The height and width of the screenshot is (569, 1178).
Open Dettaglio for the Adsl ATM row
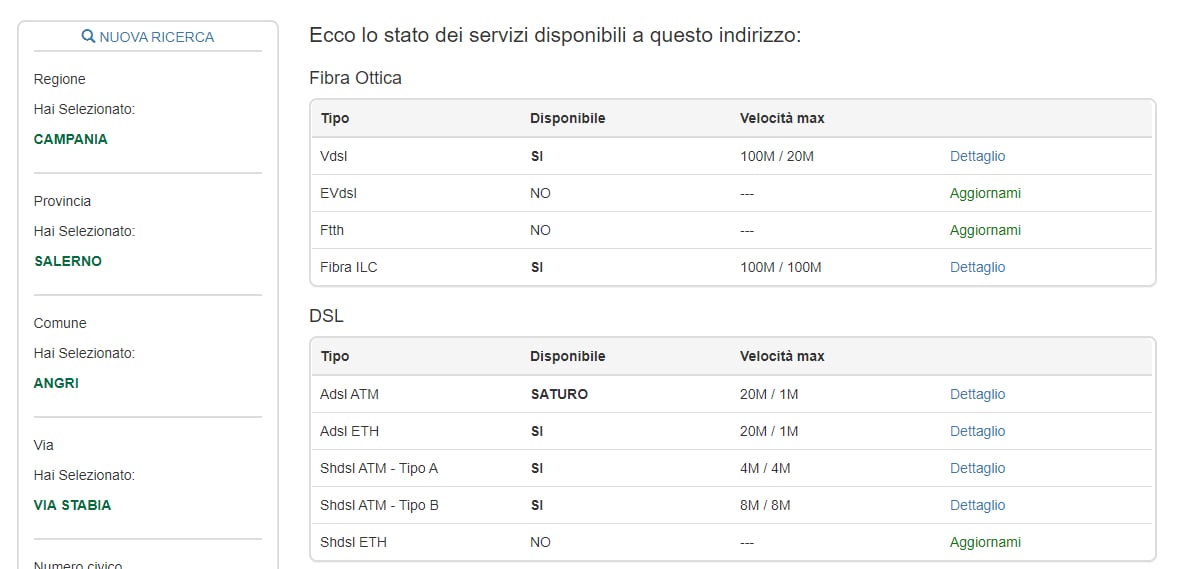977,394
